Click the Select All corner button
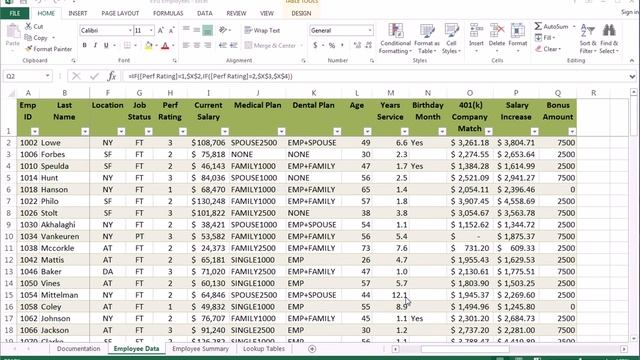 11,93
